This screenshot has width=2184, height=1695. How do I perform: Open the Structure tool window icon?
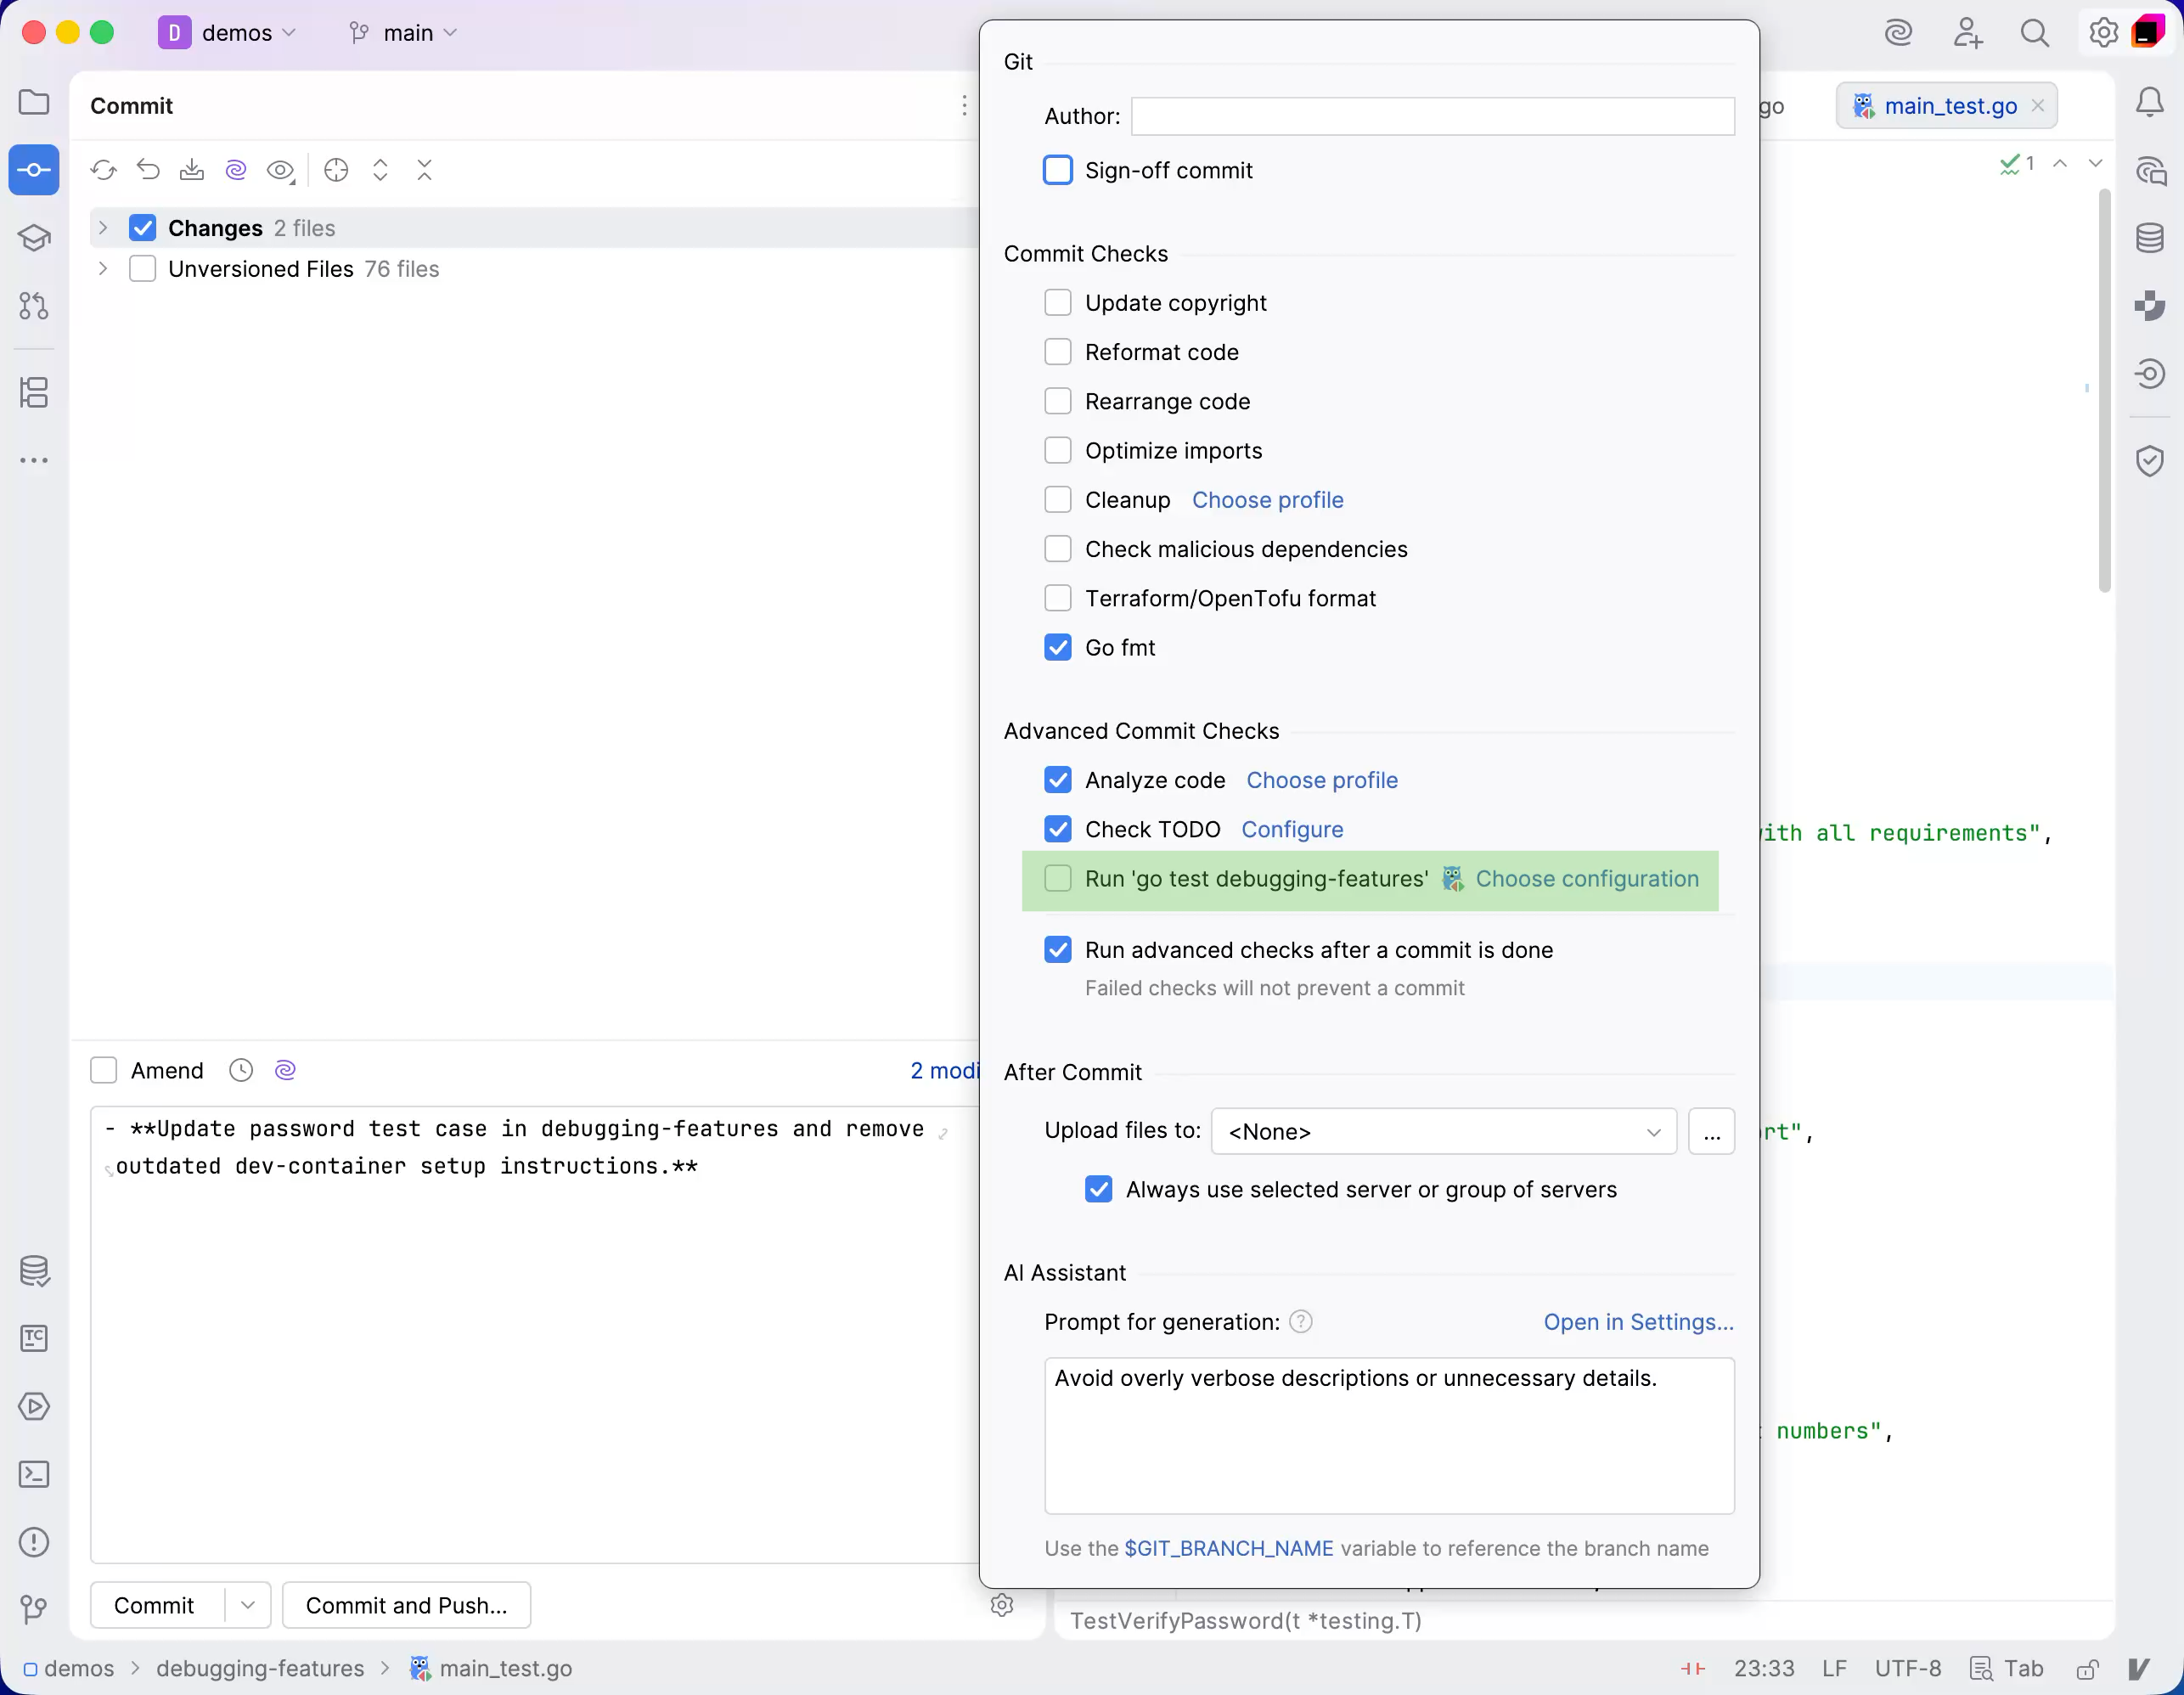pos(34,393)
